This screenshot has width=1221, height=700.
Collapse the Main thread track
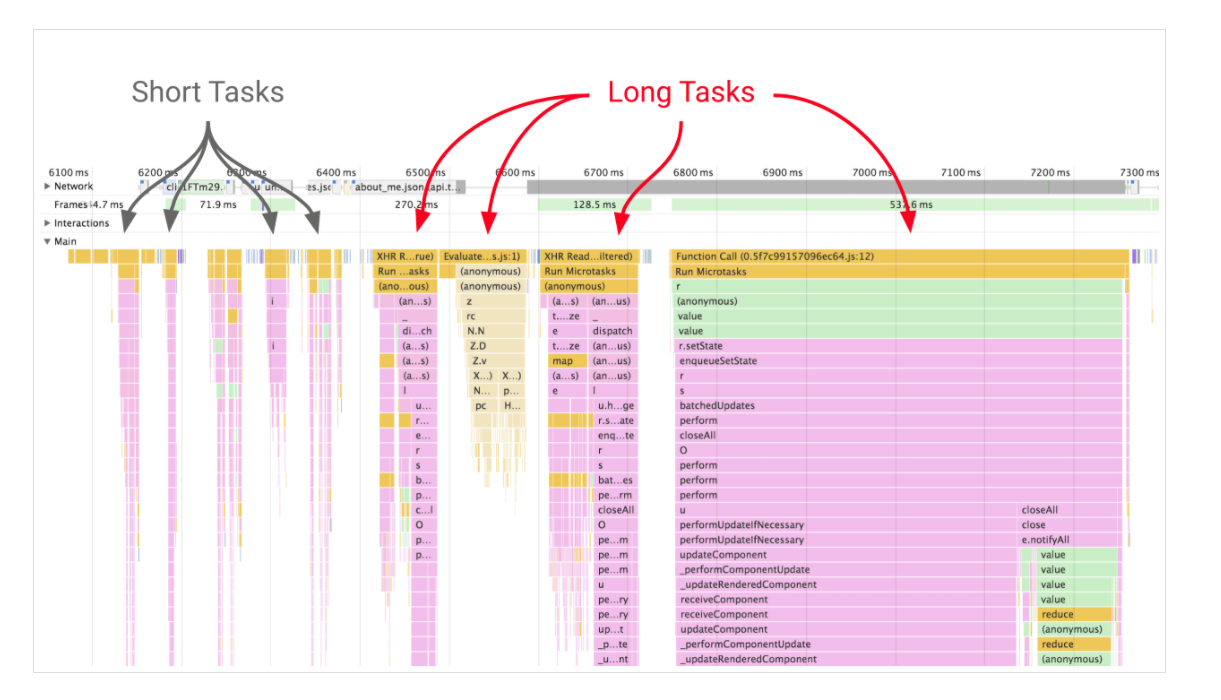(x=47, y=241)
